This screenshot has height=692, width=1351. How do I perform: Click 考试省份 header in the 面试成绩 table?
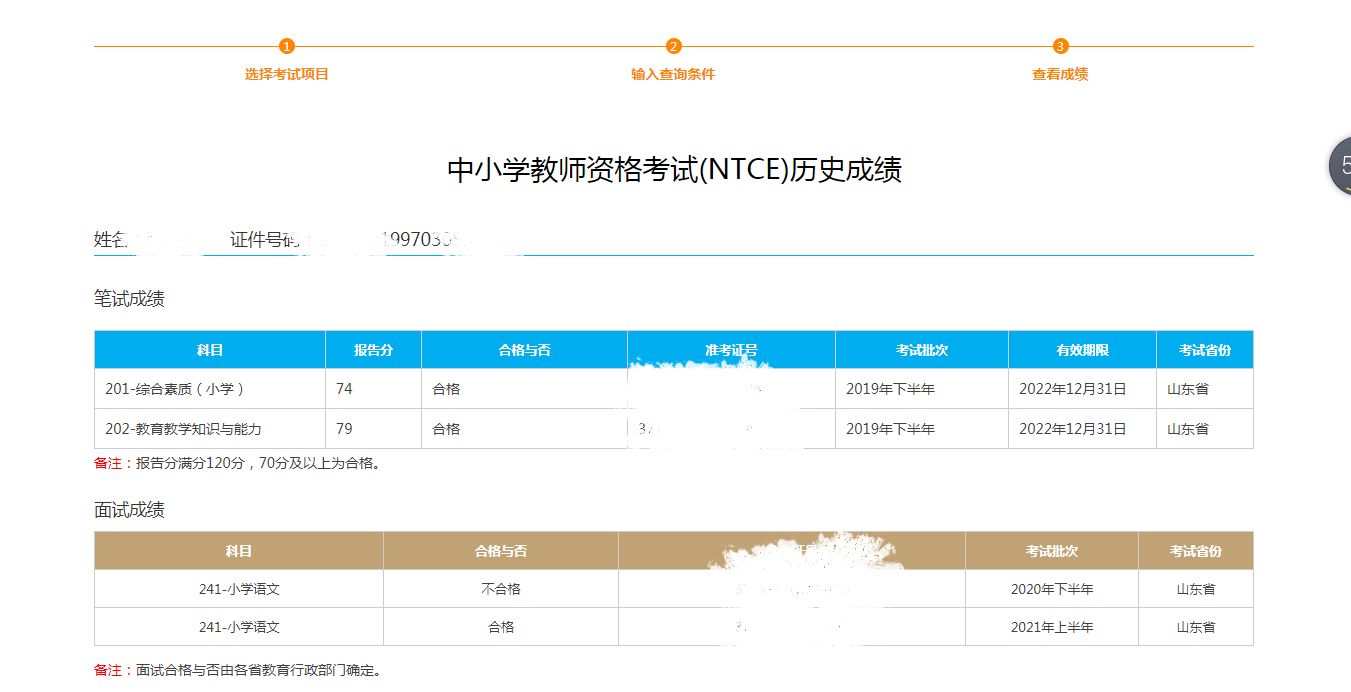(x=1196, y=551)
